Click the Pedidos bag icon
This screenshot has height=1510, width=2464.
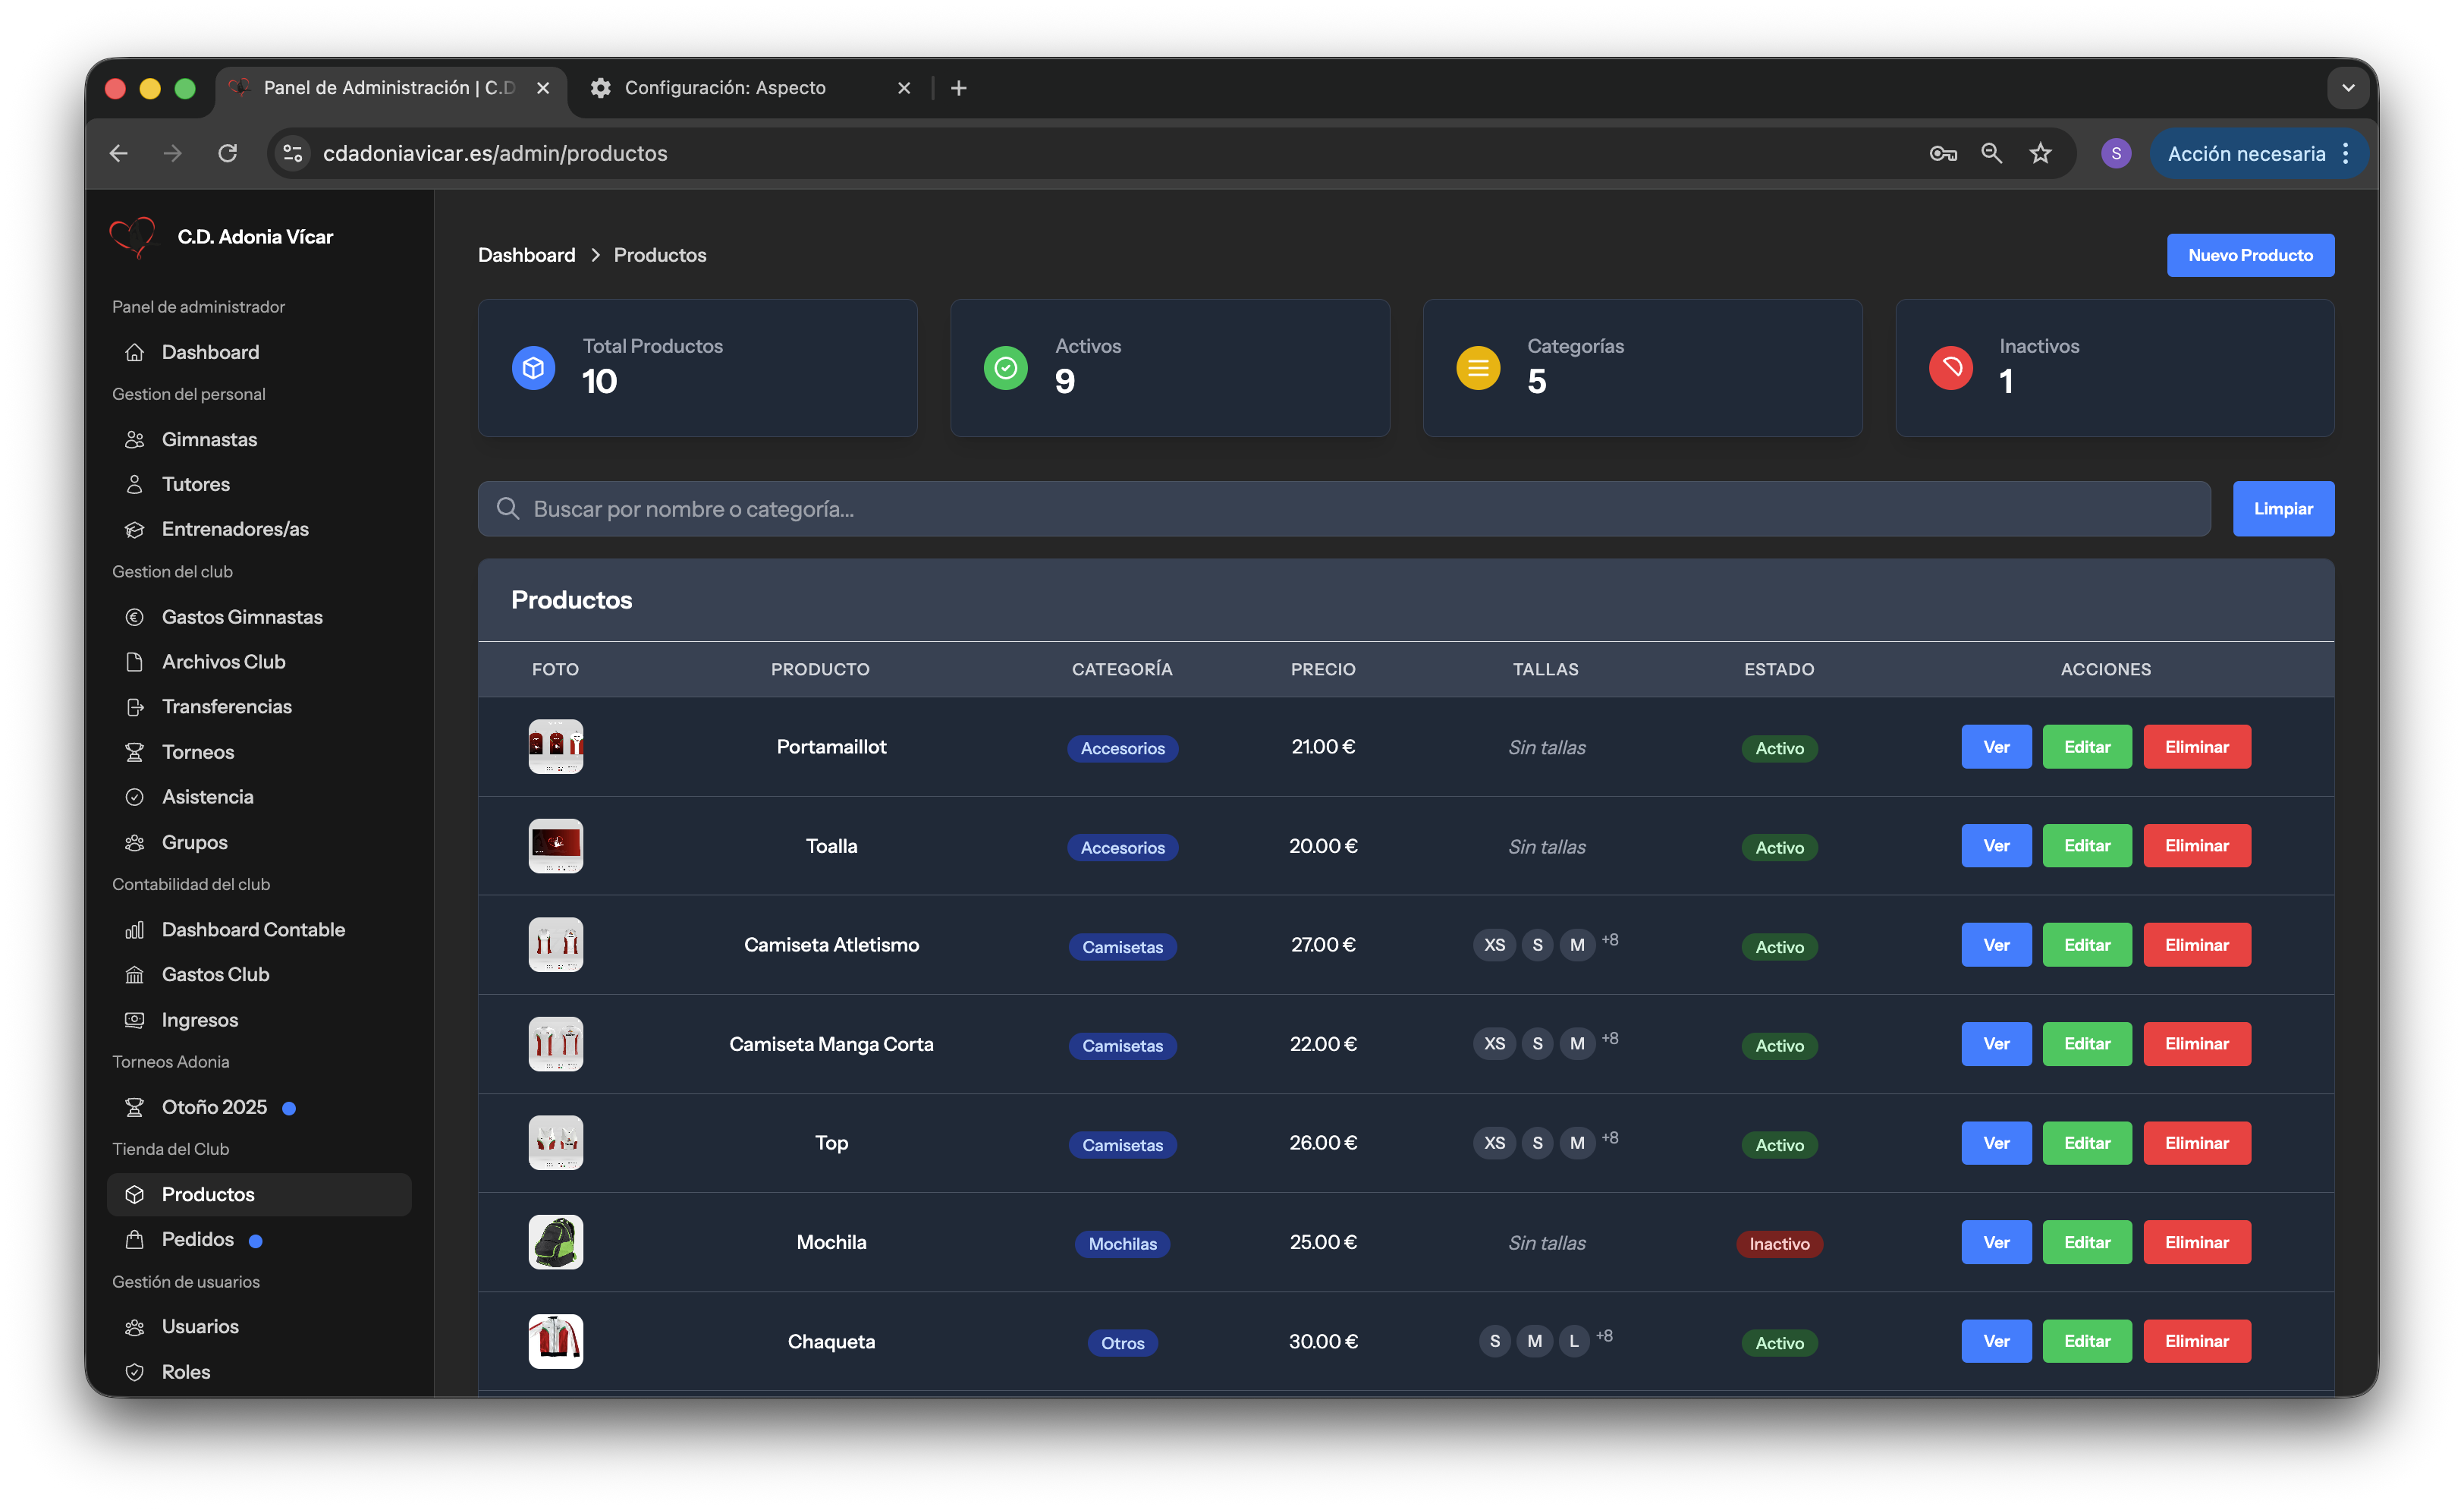click(136, 1239)
